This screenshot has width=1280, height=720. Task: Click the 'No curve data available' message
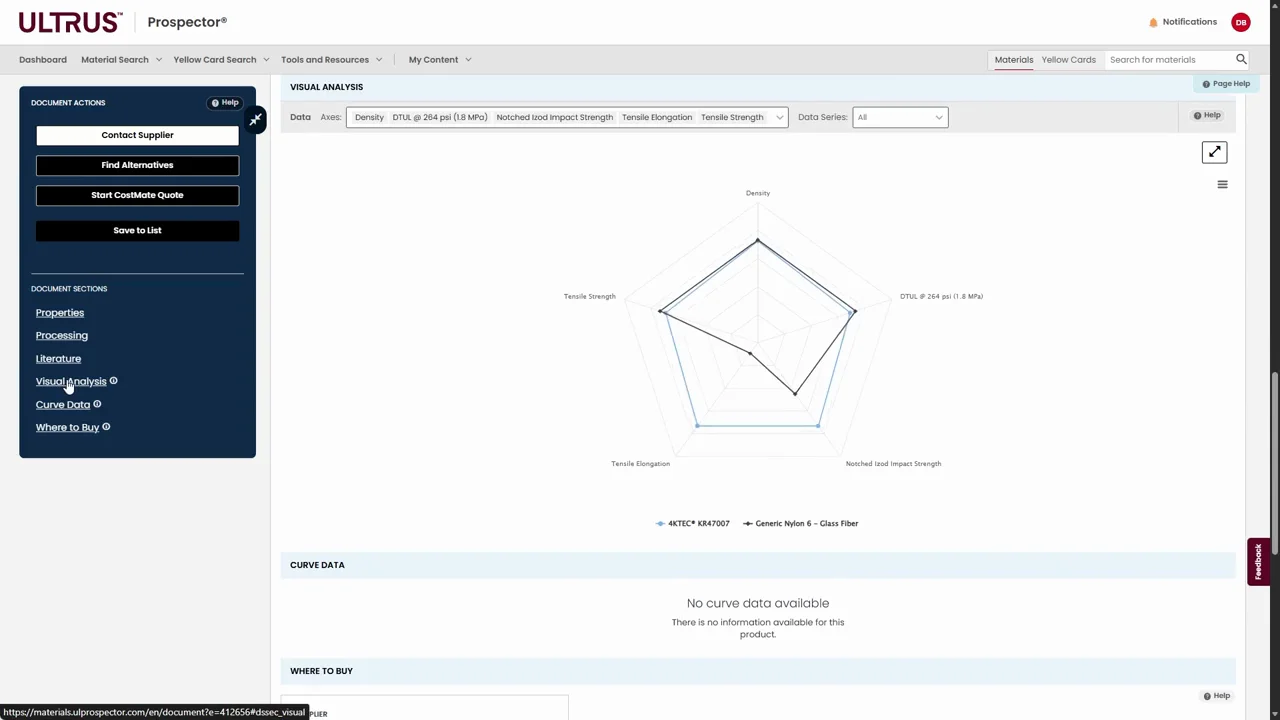758,603
